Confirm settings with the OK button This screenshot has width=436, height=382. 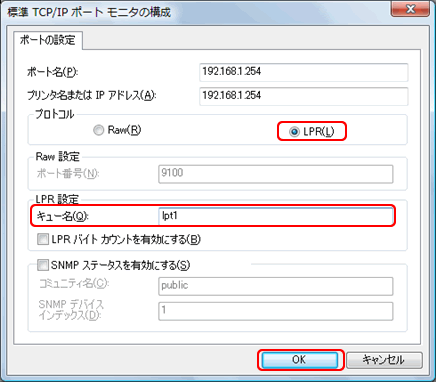(x=300, y=360)
